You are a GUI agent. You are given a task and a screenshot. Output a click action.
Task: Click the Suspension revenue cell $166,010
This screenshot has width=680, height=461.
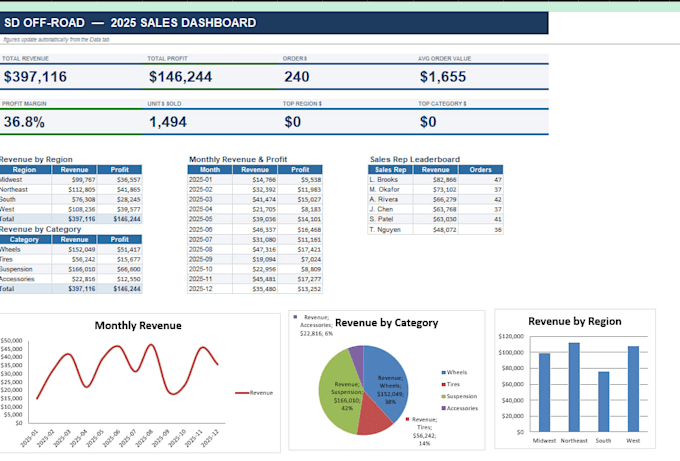[x=75, y=269]
